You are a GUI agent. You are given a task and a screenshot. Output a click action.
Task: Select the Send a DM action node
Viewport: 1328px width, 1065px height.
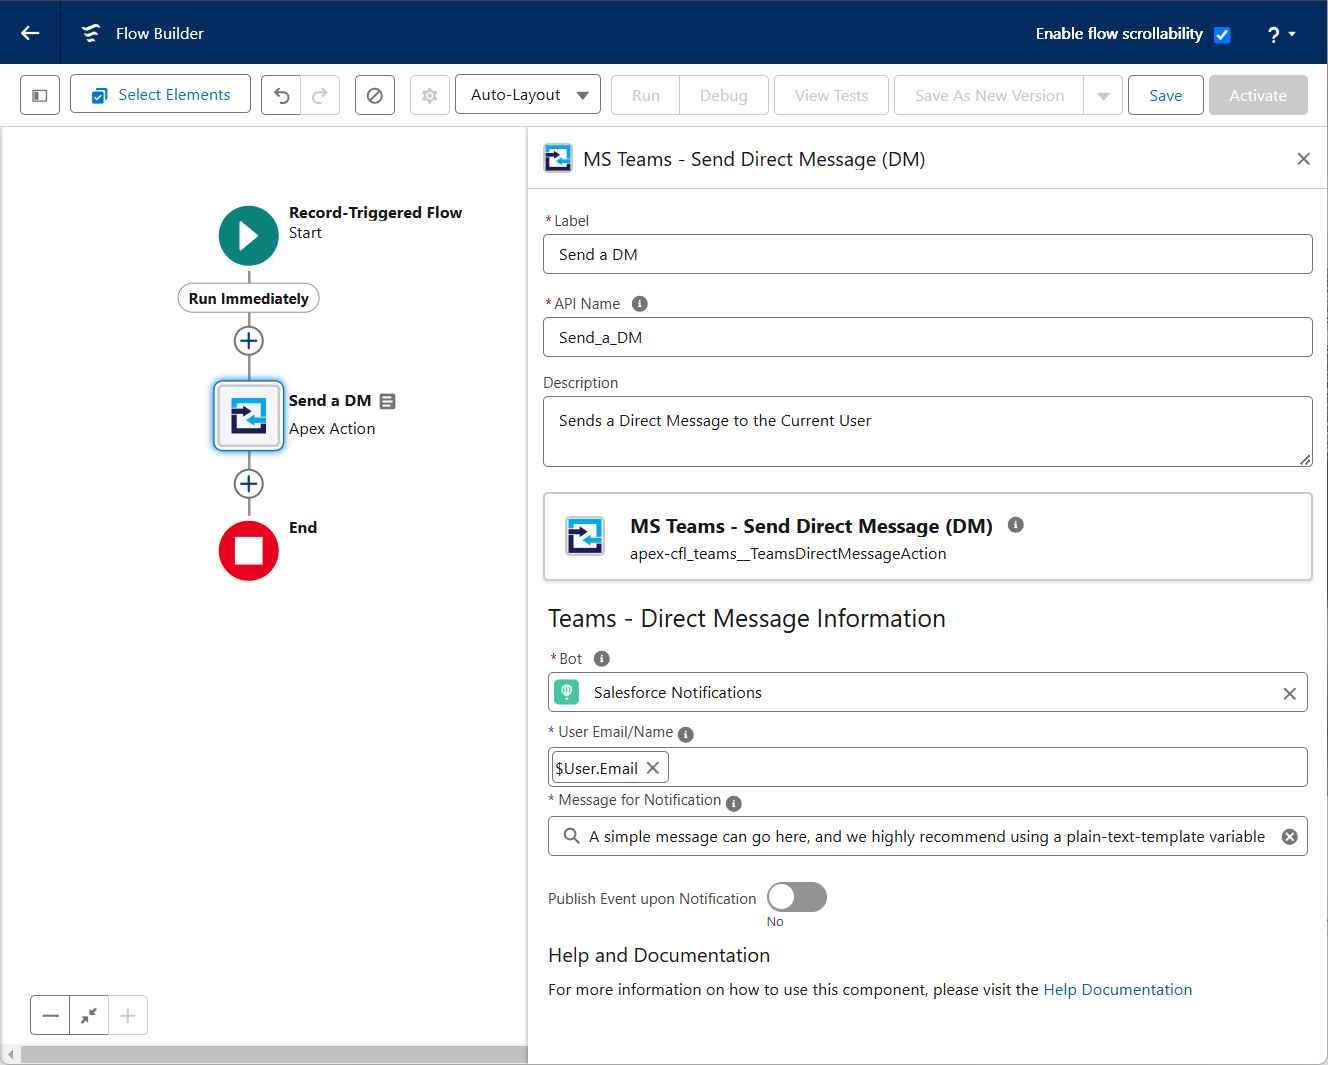point(249,415)
